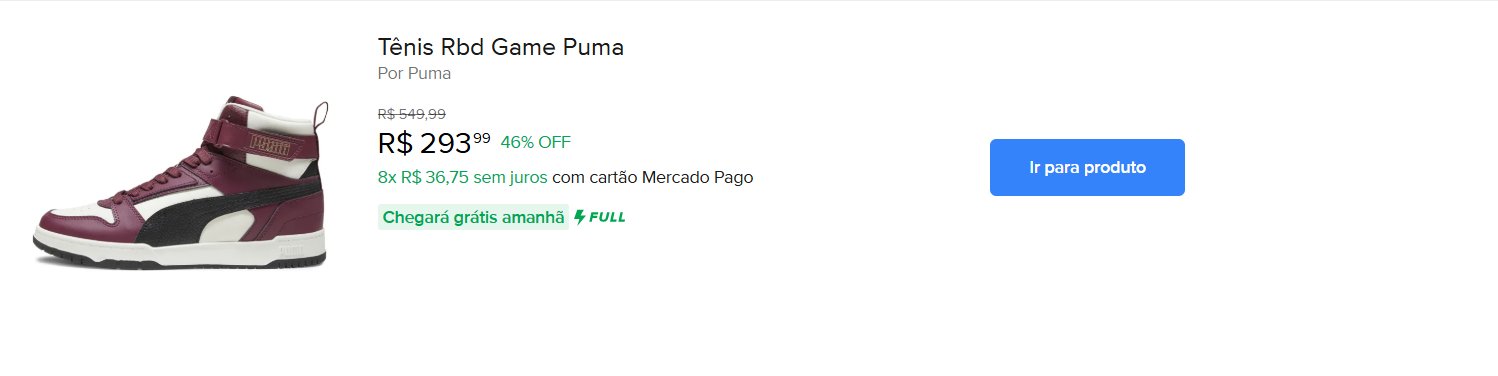The height and width of the screenshot is (376, 1498).
Task: Click the lightning bolt FULL icon
Action: click(580, 217)
